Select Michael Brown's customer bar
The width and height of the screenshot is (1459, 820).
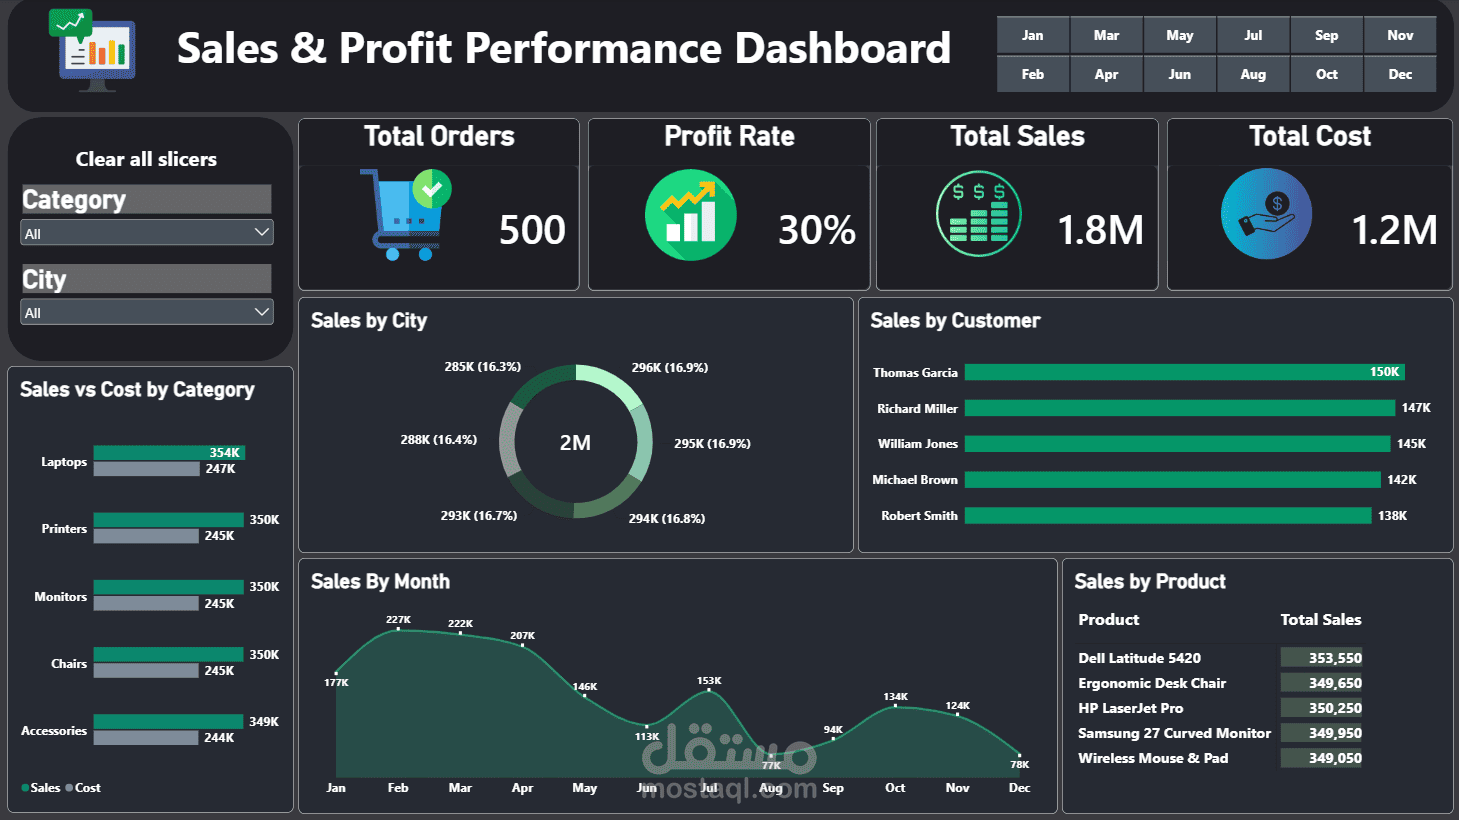click(1173, 480)
